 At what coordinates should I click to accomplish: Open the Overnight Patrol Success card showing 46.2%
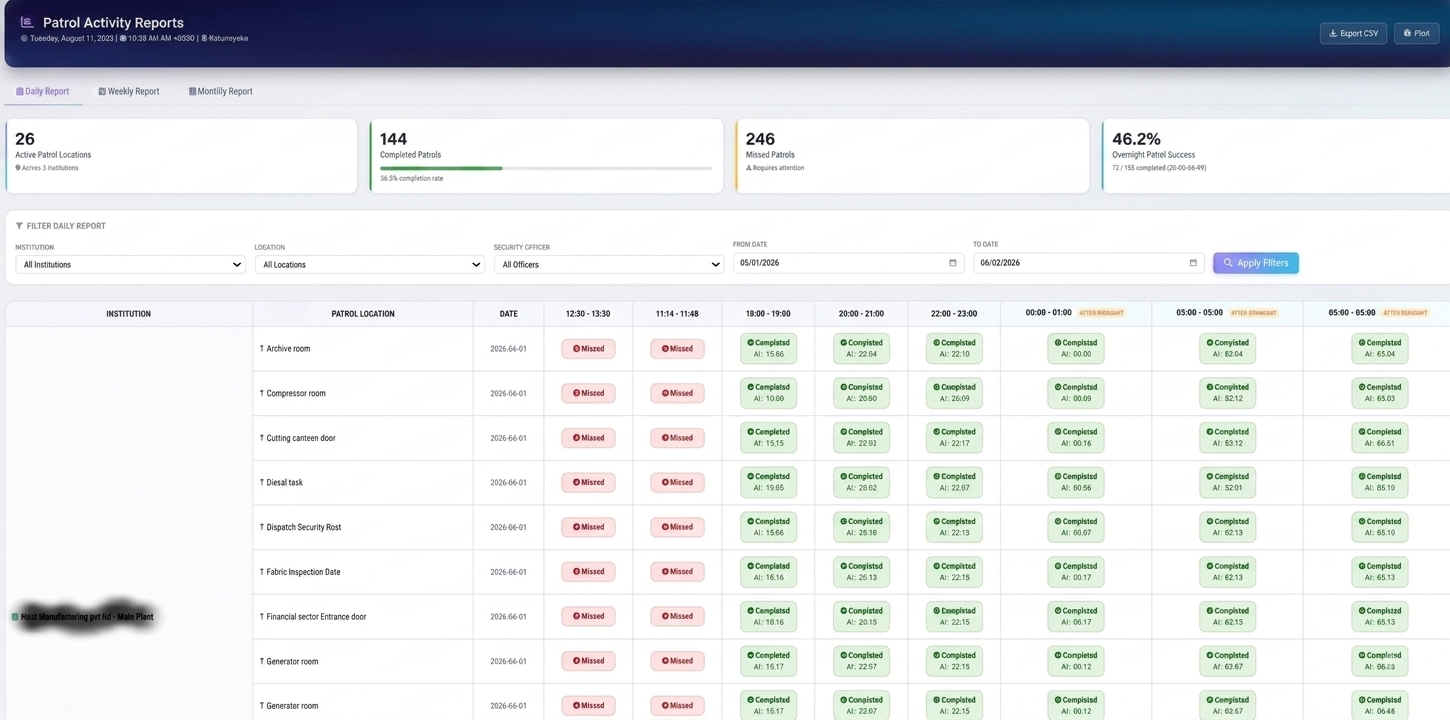pyautogui.click(x=1276, y=156)
